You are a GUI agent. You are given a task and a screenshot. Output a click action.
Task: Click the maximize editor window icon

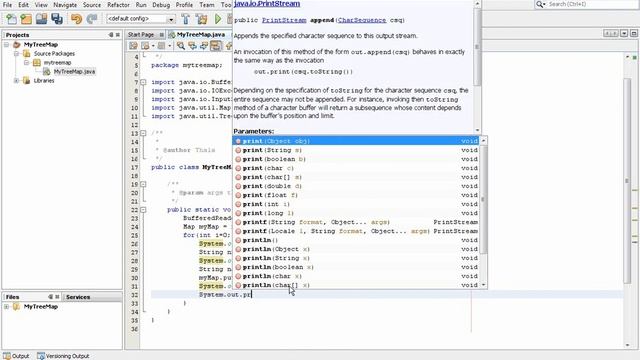click(633, 33)
